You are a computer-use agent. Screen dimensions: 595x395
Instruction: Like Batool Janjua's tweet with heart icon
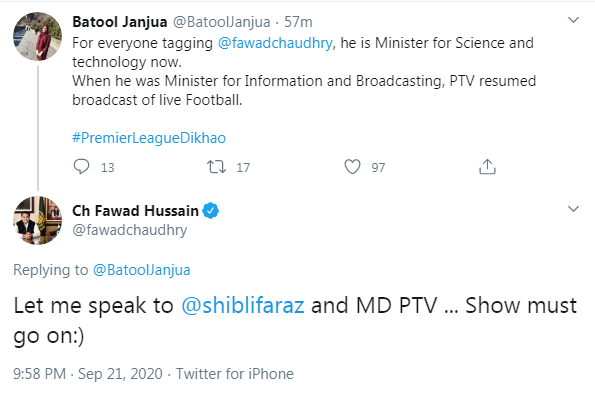352,167
